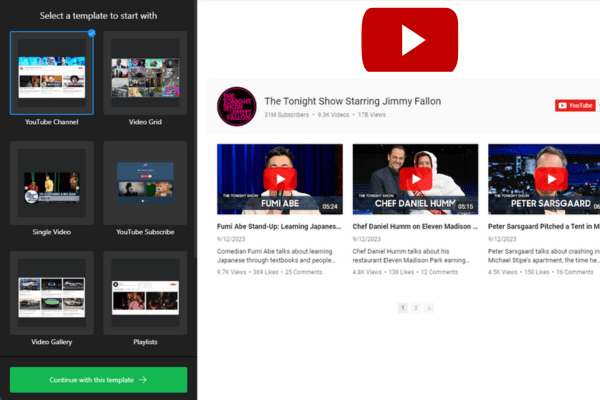600x400 pixels.
Task: Click the red YouTube subscribe button
Action: click(576, 105)
